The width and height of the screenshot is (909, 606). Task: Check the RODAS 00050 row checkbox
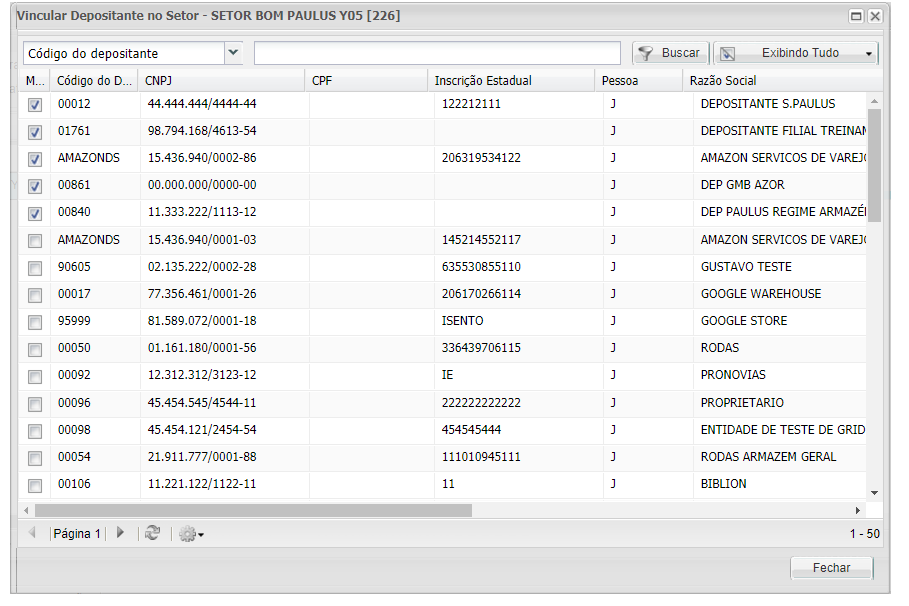tap(35, 349)
